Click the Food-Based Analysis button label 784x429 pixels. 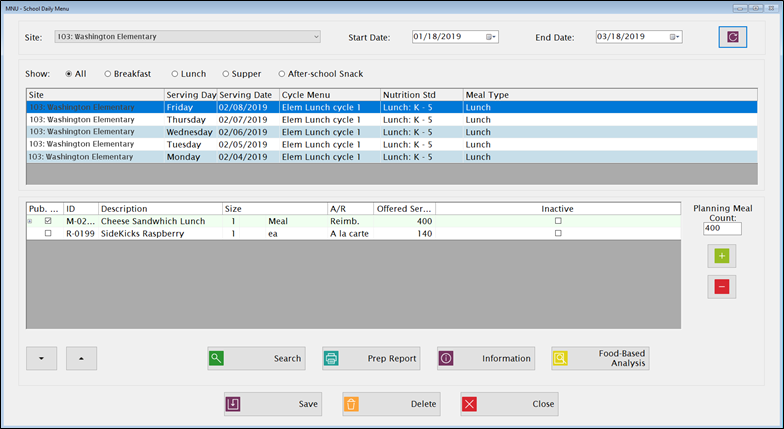pyautogui.click(x=622, y=358)
